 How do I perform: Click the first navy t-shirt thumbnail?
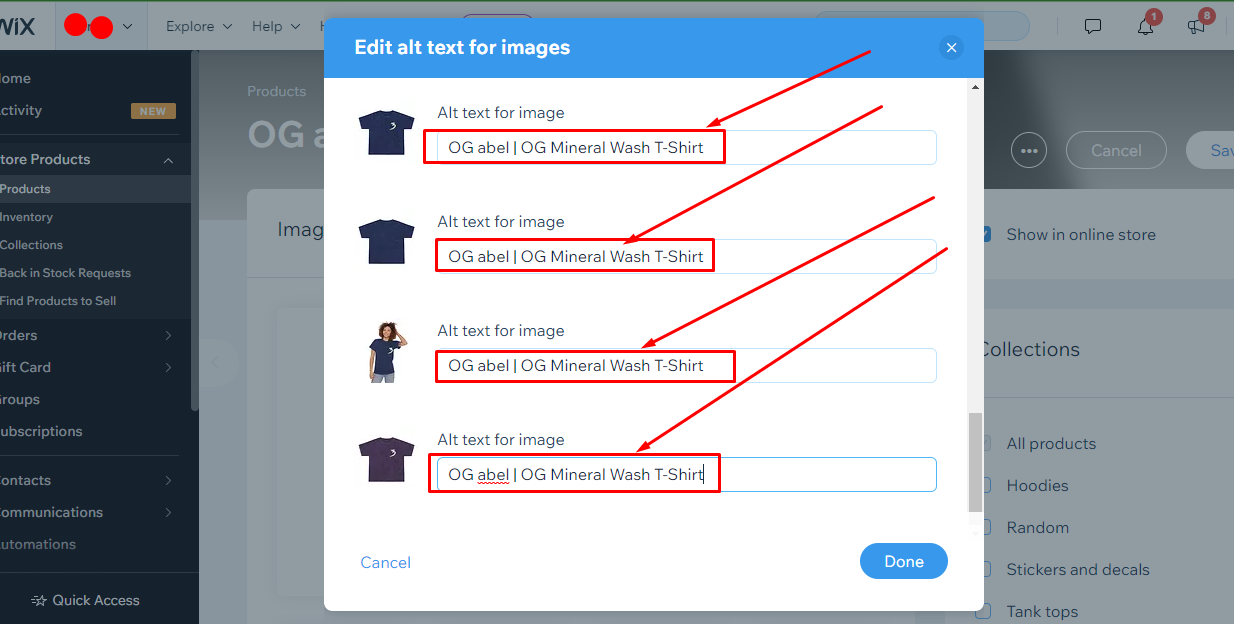coord(386,134)
